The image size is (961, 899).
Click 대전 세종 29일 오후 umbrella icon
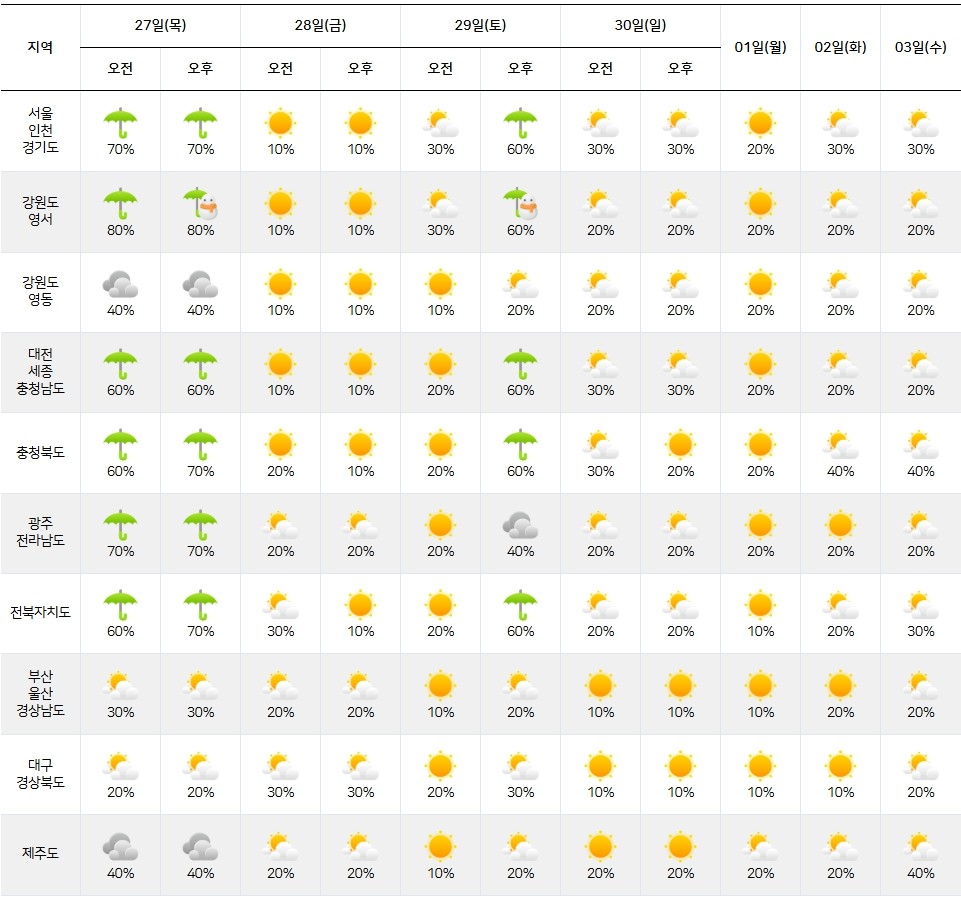(520, 364)
